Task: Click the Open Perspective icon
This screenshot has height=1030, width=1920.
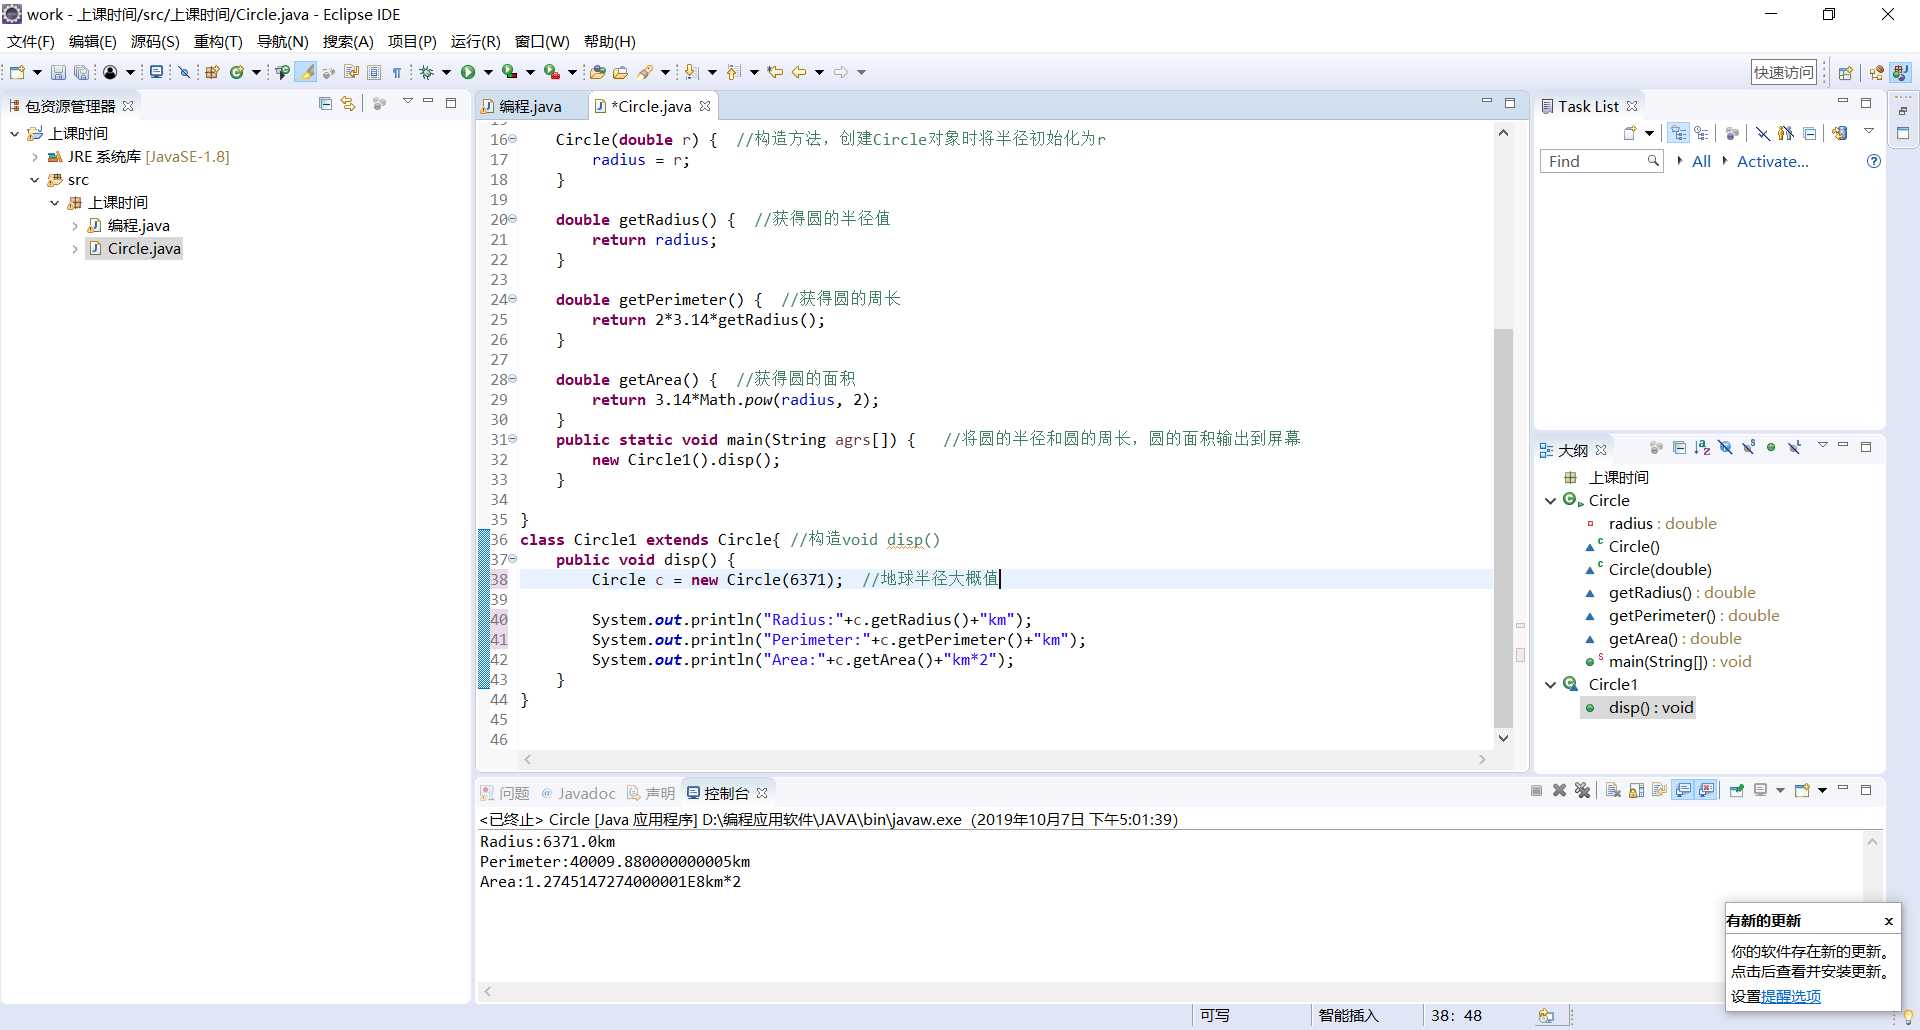Action: coord(1846,72)
